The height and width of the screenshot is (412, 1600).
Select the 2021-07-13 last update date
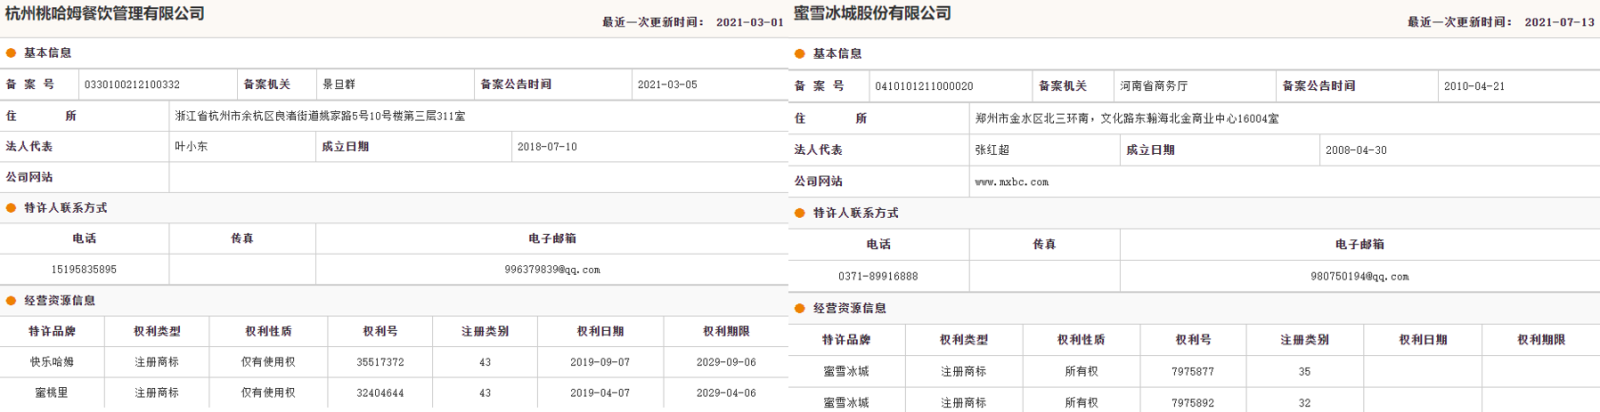[1559, 22]
